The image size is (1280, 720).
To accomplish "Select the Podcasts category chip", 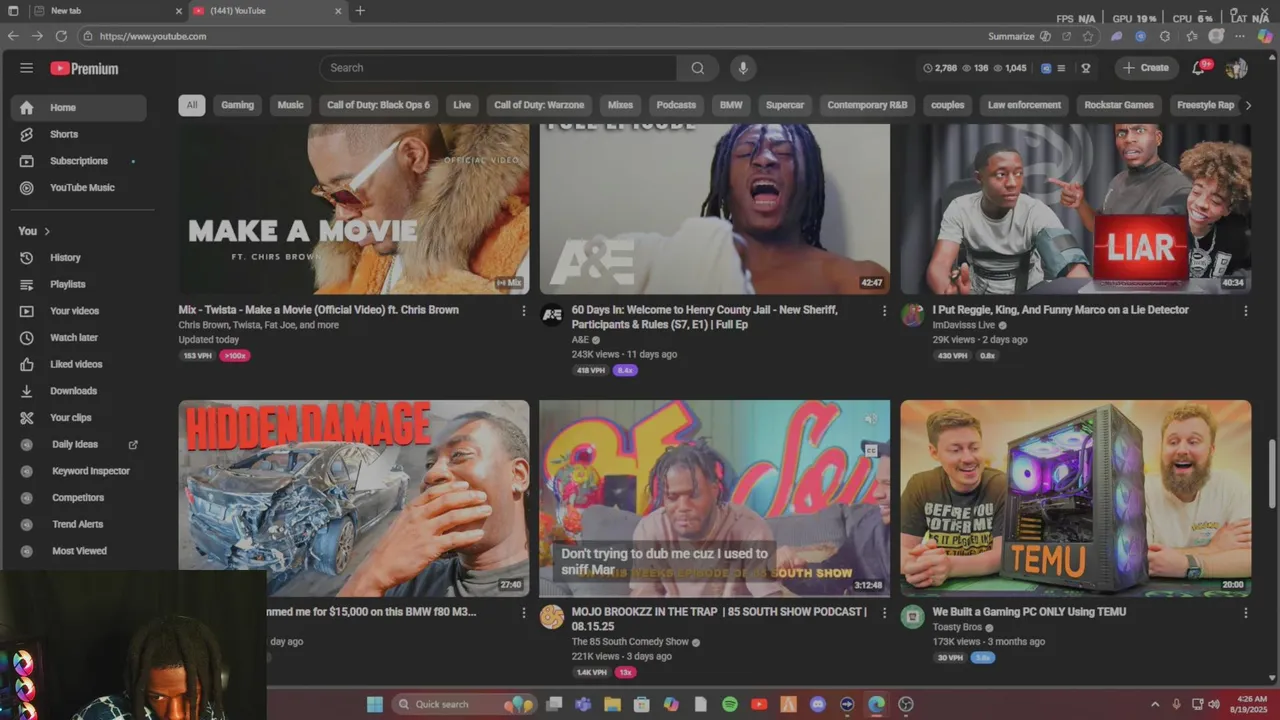I will click(676, 105).
